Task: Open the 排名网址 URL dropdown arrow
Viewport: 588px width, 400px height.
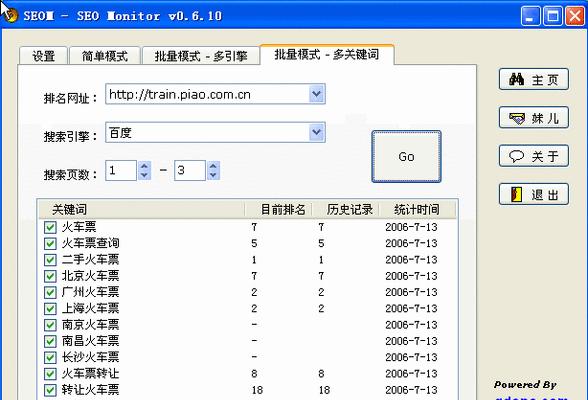Action: pos(316,94)
